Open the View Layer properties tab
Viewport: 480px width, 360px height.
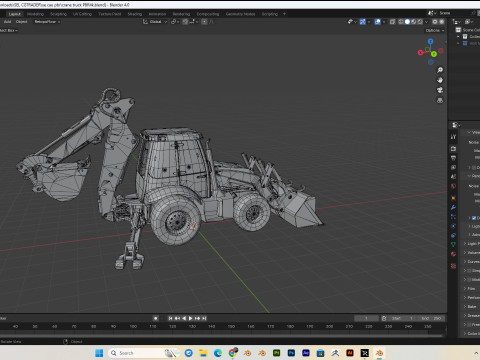[453, 167]
